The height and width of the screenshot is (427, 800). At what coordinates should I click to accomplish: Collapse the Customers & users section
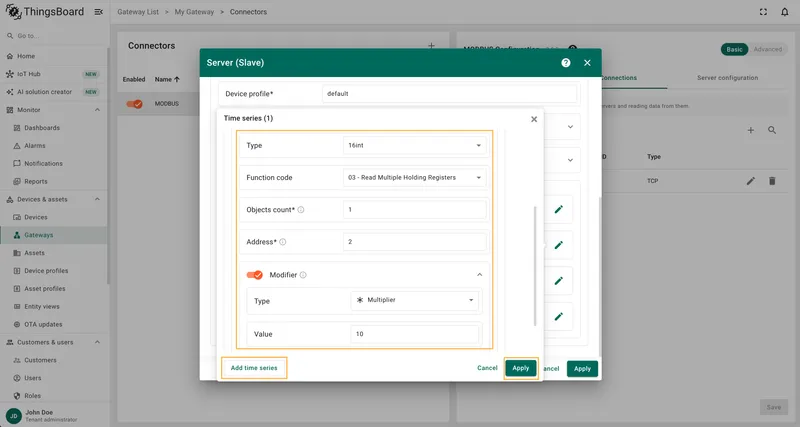[97, 342]
